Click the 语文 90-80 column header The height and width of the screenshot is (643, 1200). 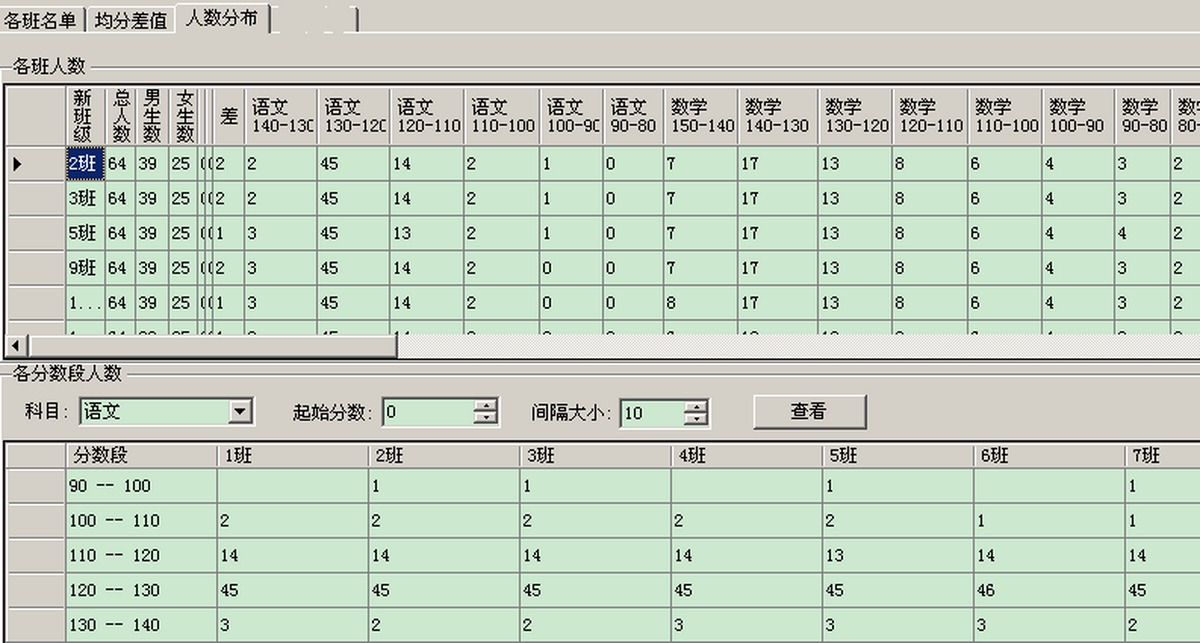click(633, 116)
